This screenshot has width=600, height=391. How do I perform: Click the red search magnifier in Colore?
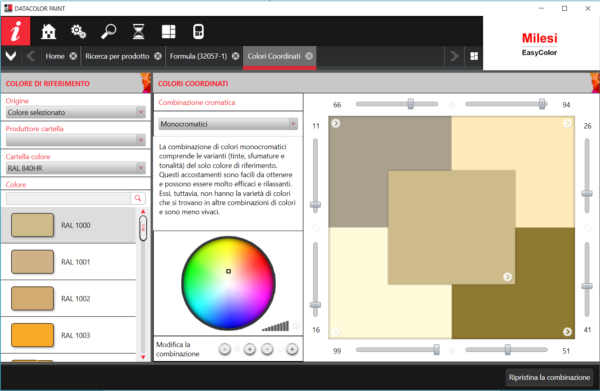tap(138, 198)
